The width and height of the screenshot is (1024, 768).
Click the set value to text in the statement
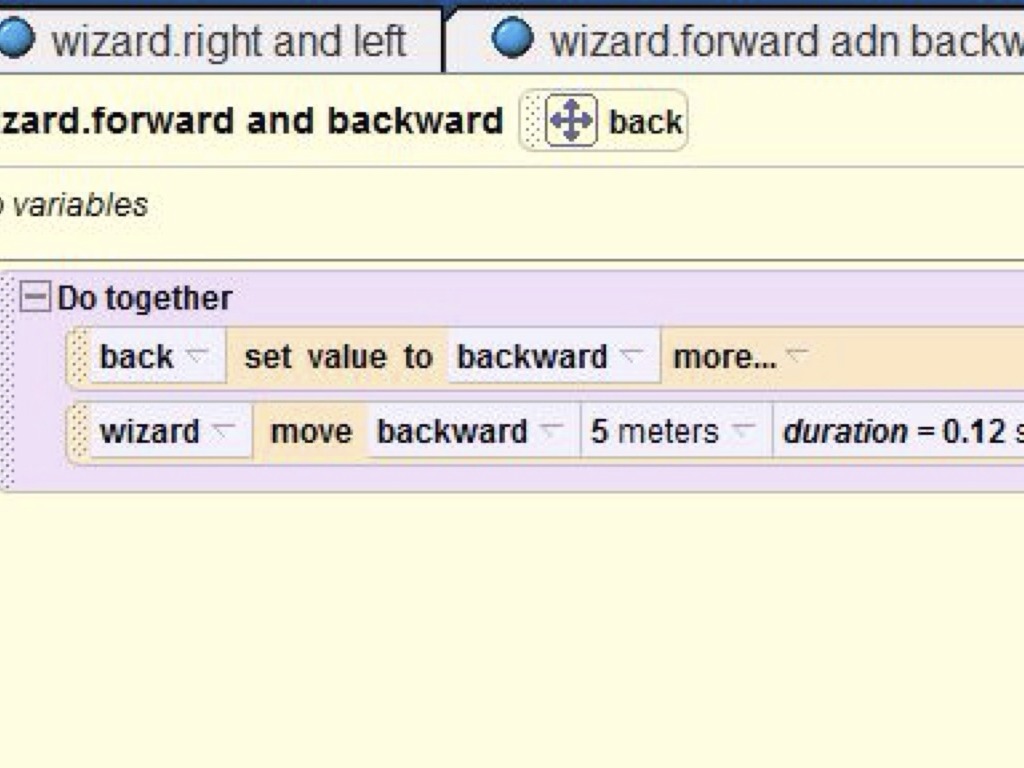[x=338, y=357]
